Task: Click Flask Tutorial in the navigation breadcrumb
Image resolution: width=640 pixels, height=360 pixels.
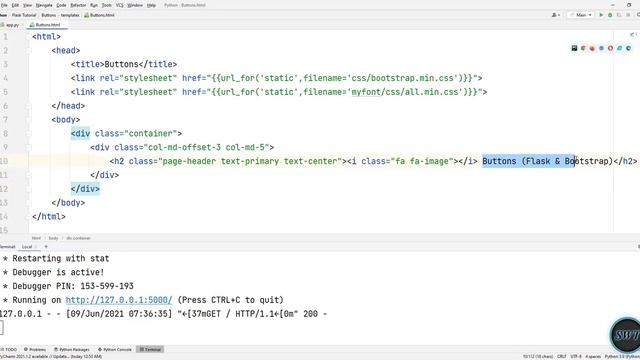Action: pos(24,15)
